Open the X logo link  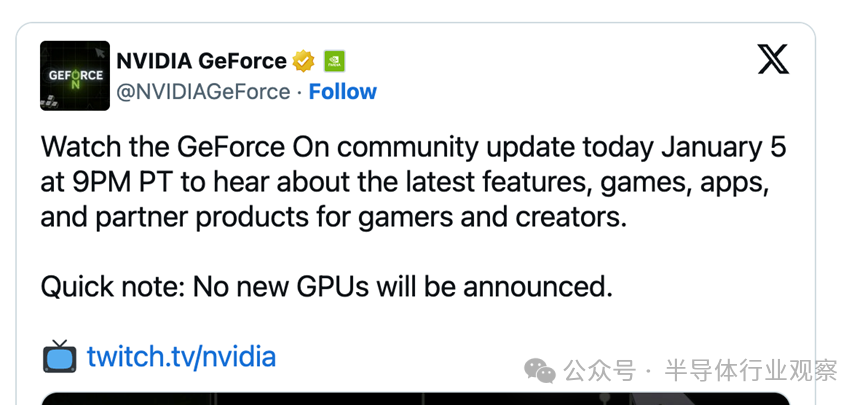pos(773,60)
